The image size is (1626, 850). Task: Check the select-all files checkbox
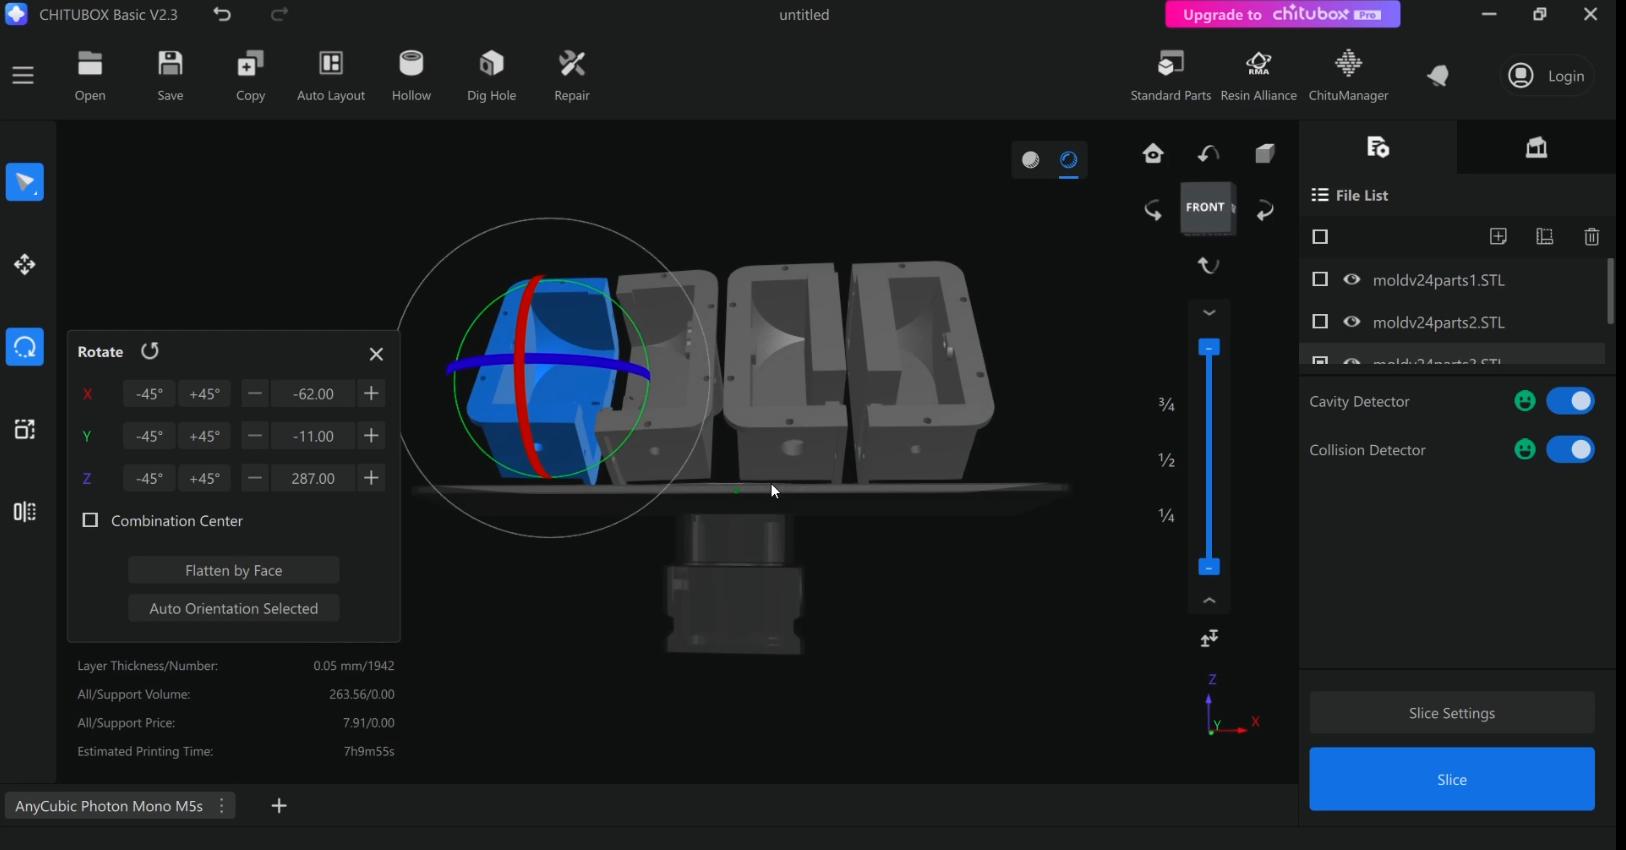(1320, 237)
